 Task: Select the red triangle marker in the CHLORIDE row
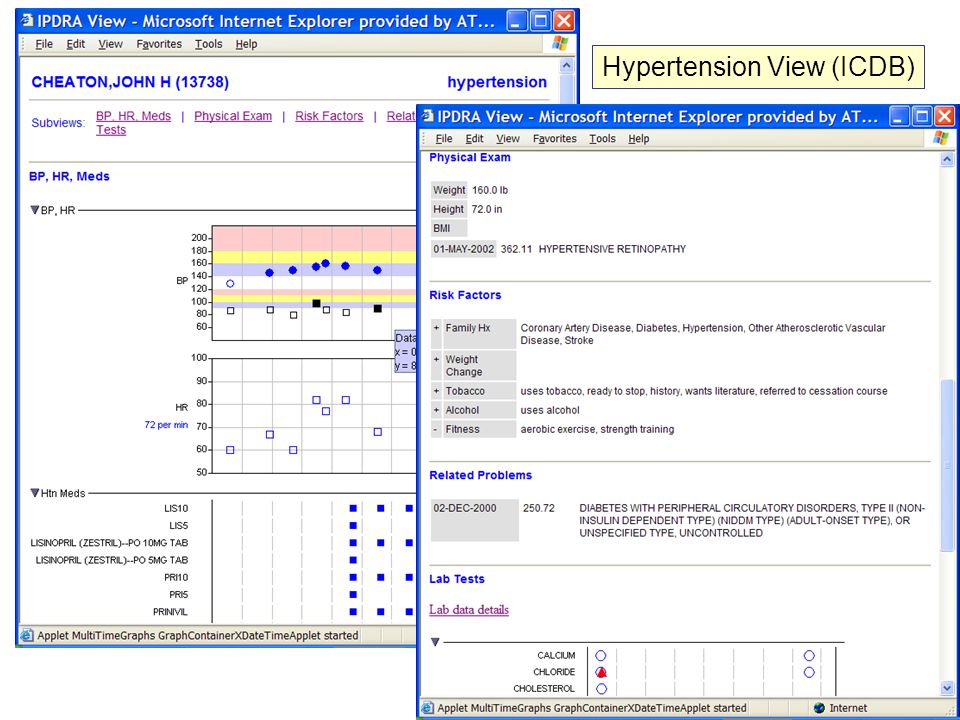pos(601,672)
